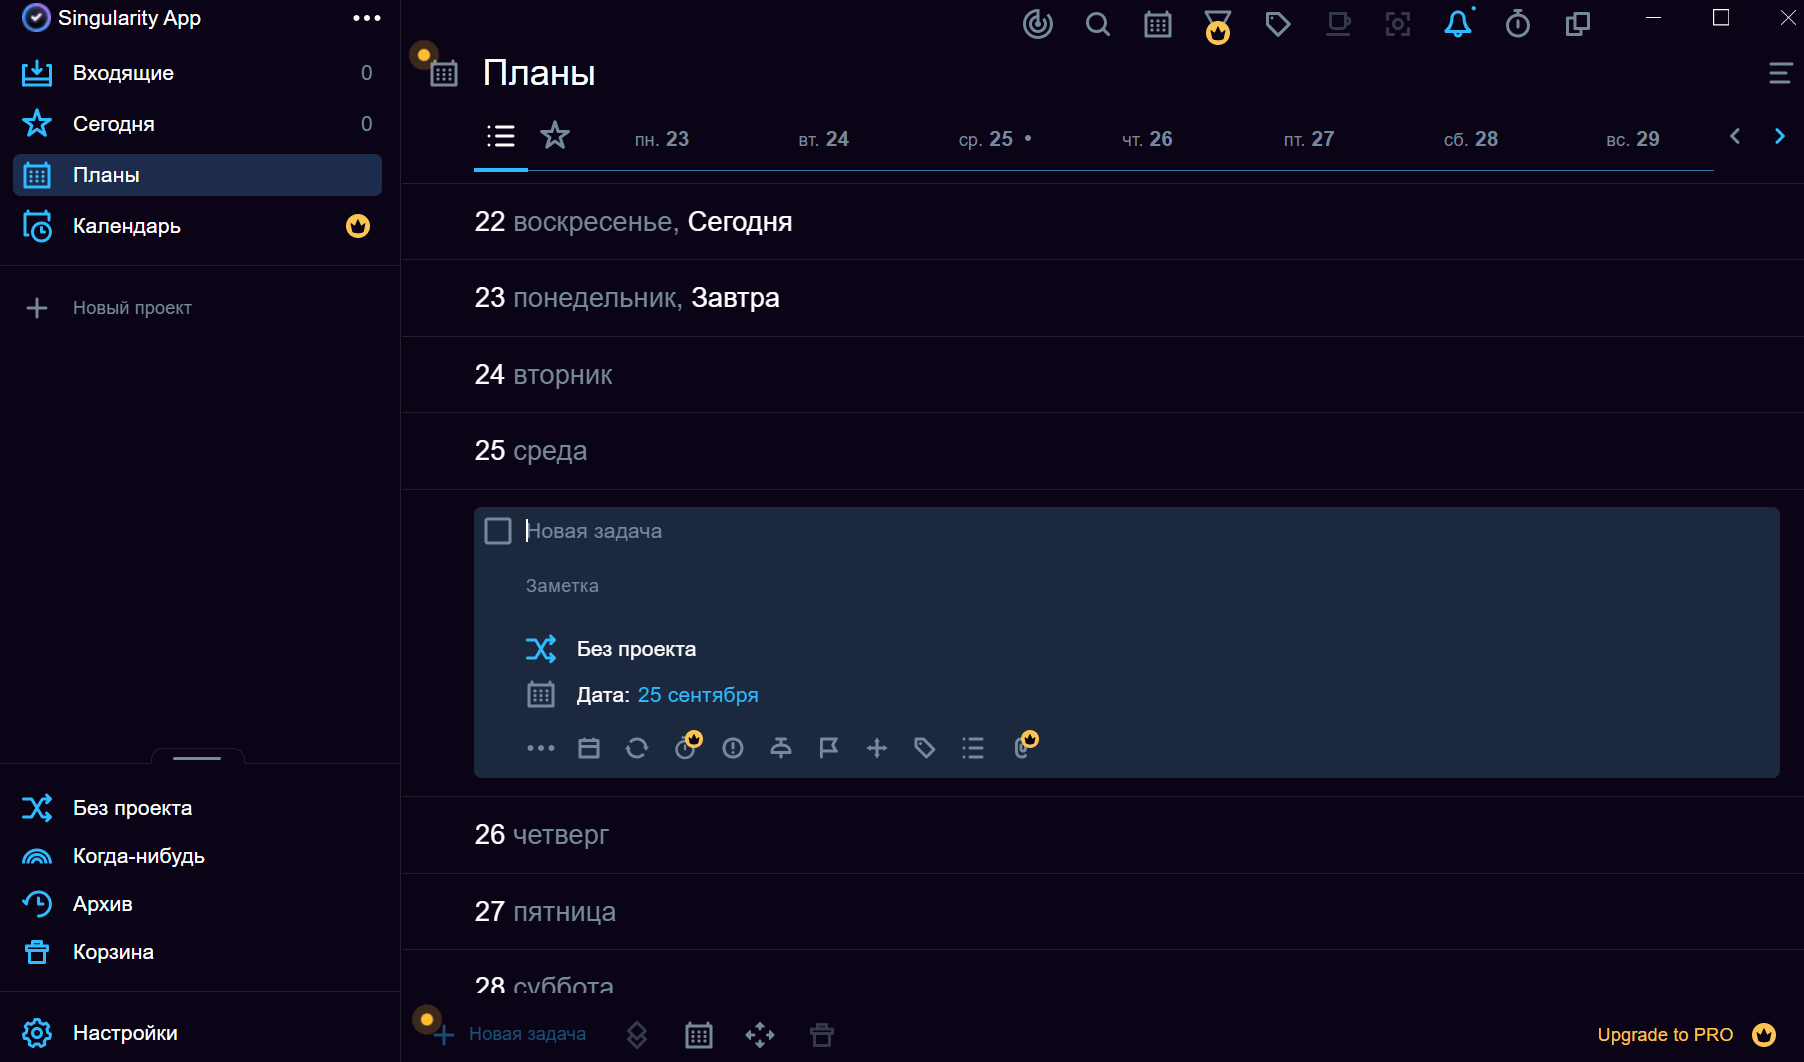This screenshot has height=1062, width=1804.
Task: Click the checklist icon in task editor
Action: click(973, 748)
